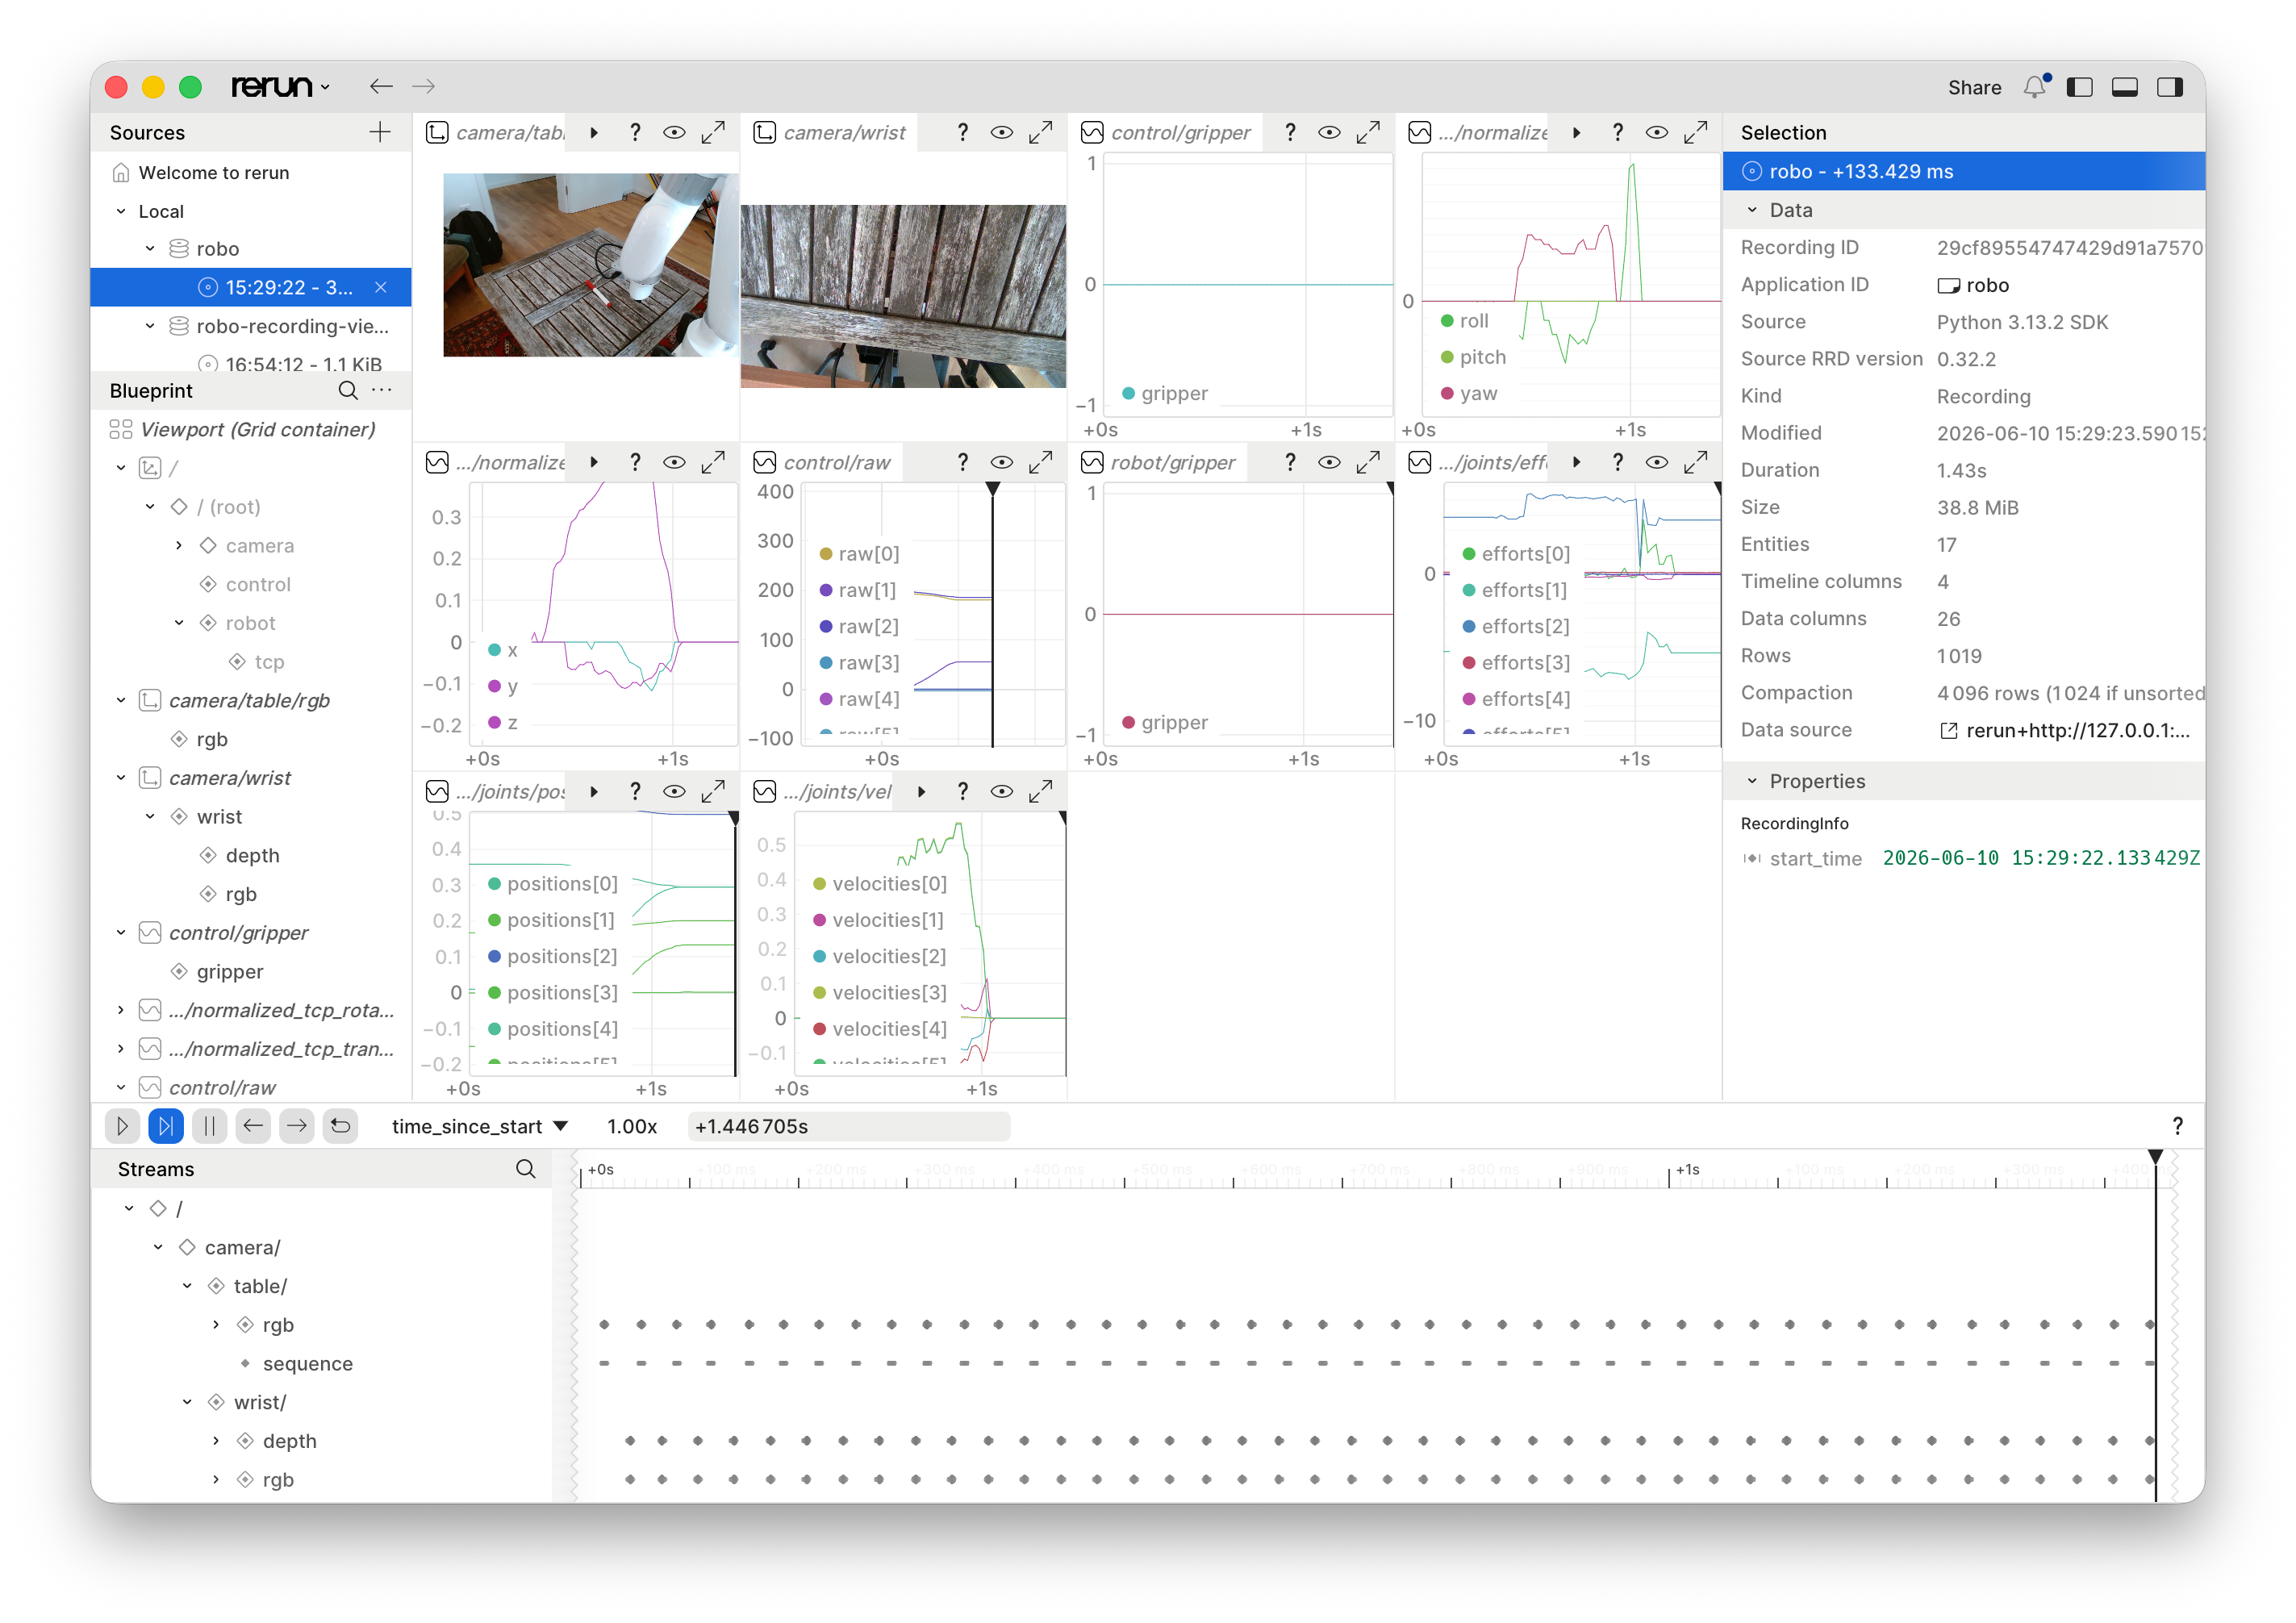Maximize the robot/gripper plot
The image size is (2296, 1623).
(1368, 462)
